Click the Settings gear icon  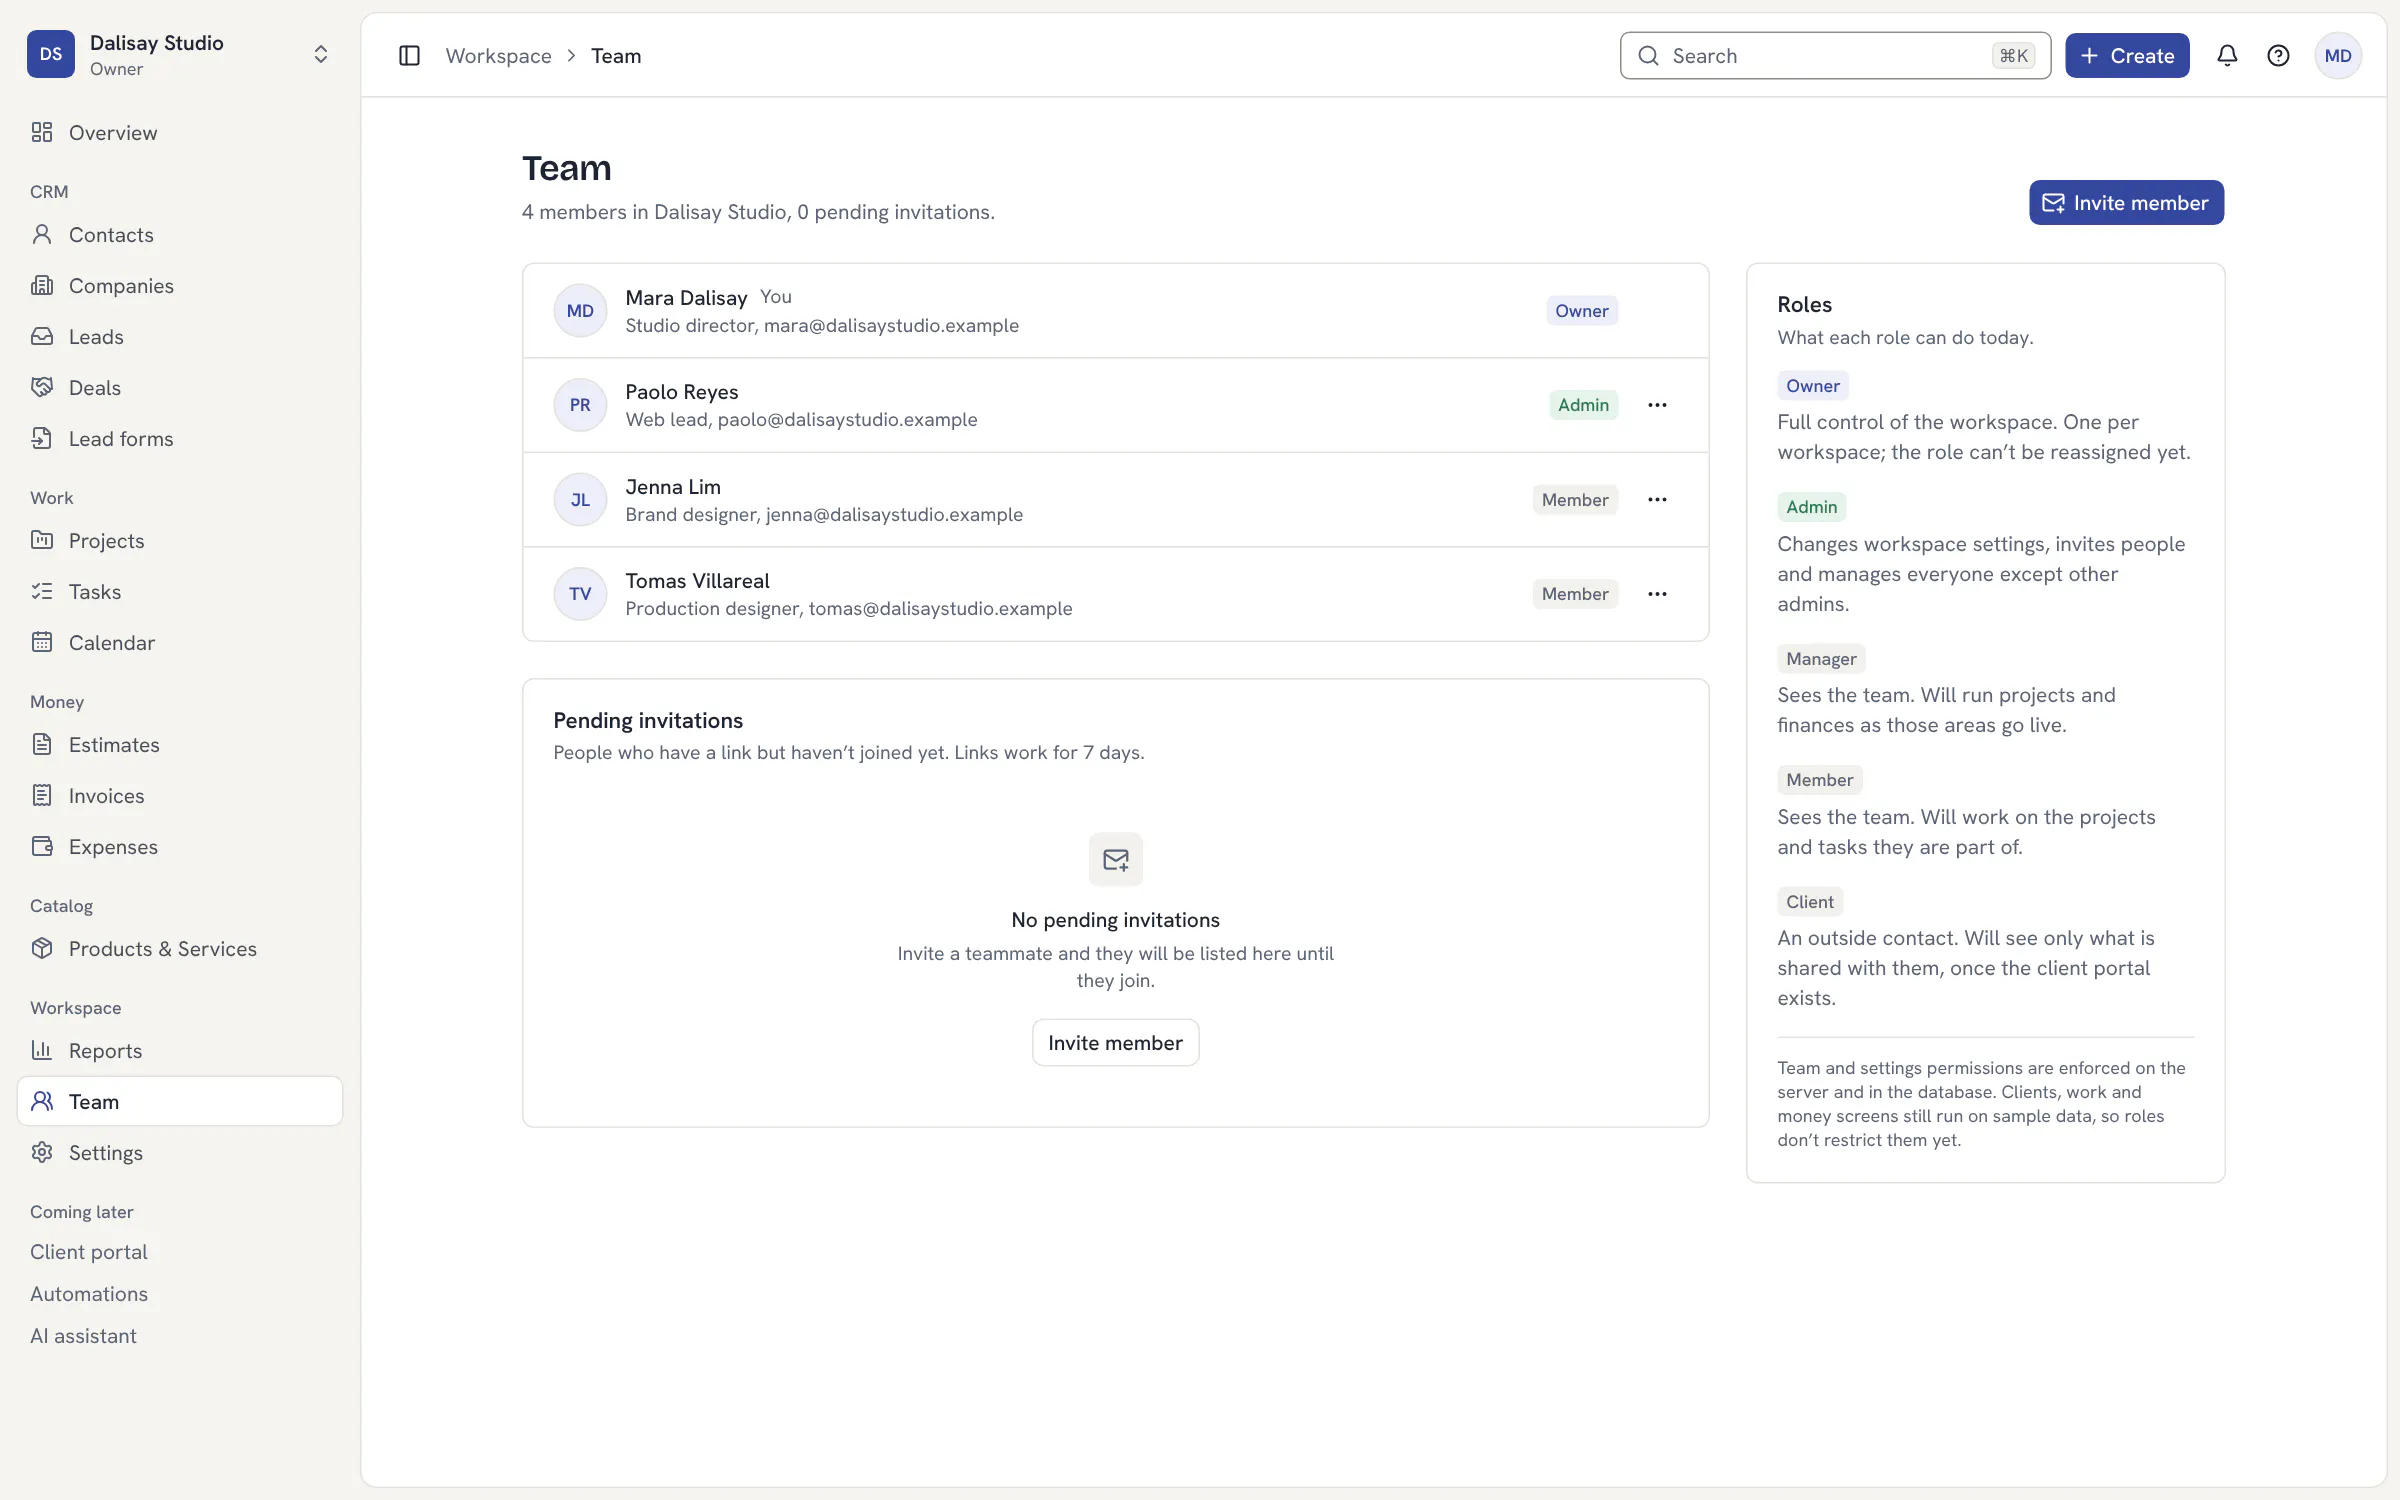42,1153
